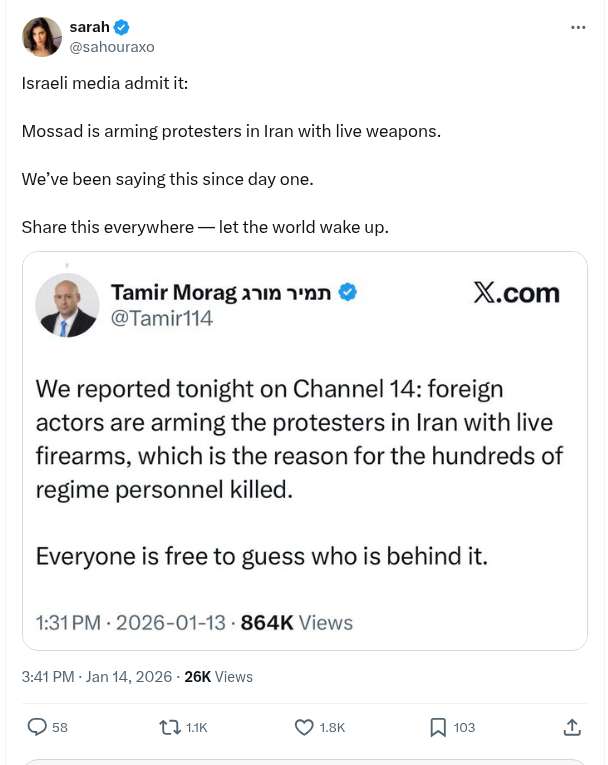Click the 864K Views count in image
Screen dimensions: 608x765
297,622
